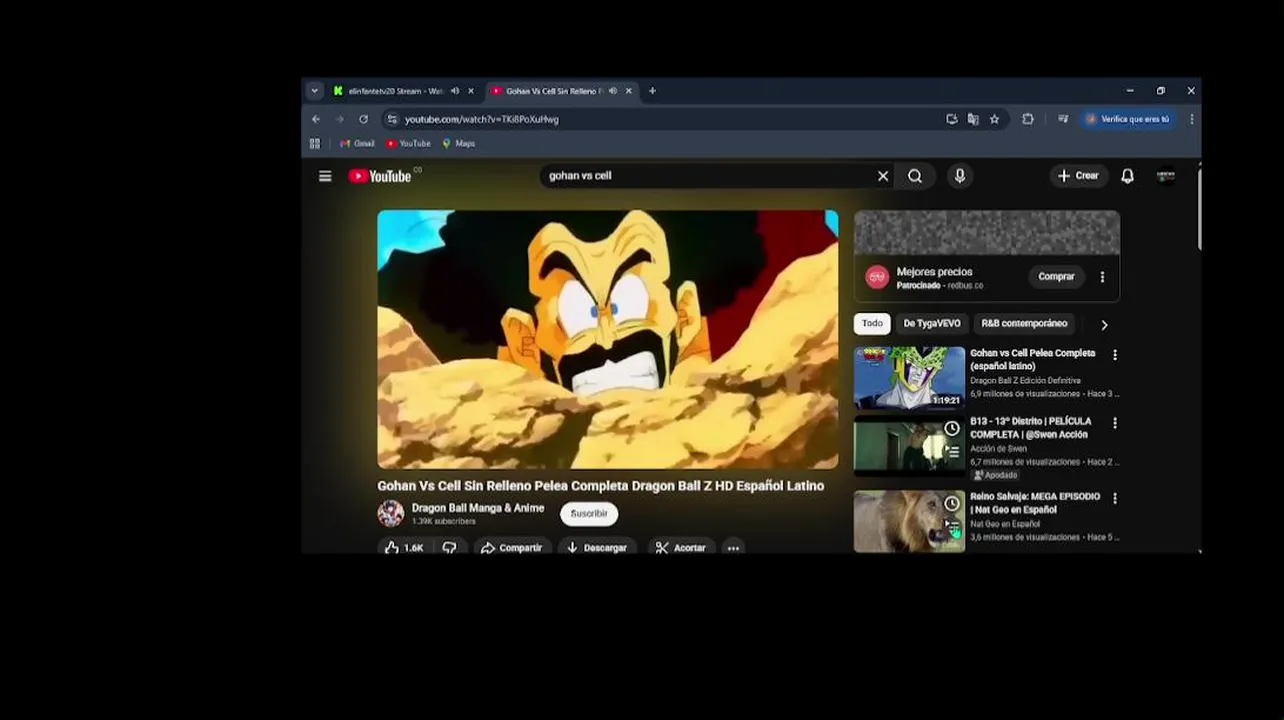The image size is (1284, 720).
Task: Click the video player to pause playback
Action: pyautogui.click(x=608, y=339)
